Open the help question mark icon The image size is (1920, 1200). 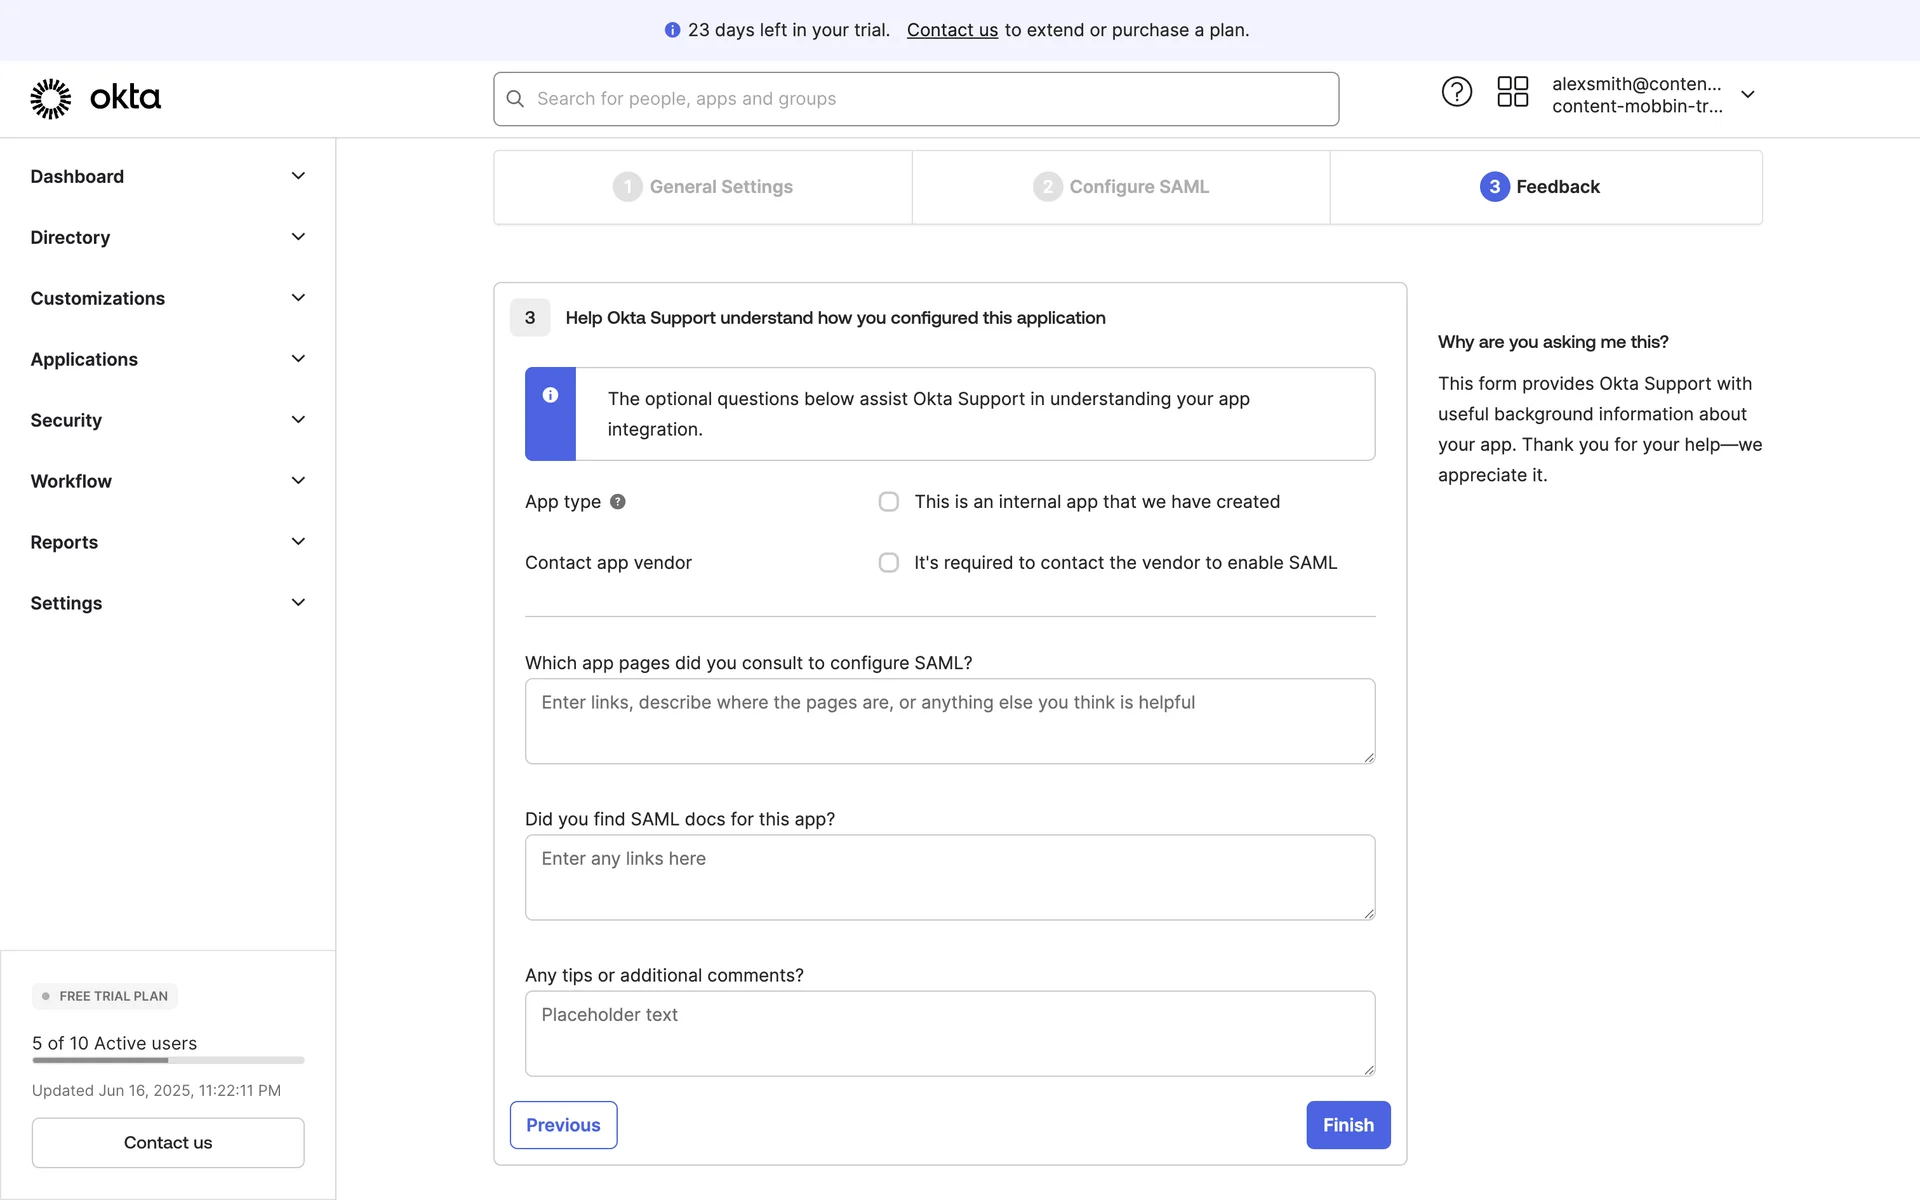pyautogui.click(x=1456, y=92)
